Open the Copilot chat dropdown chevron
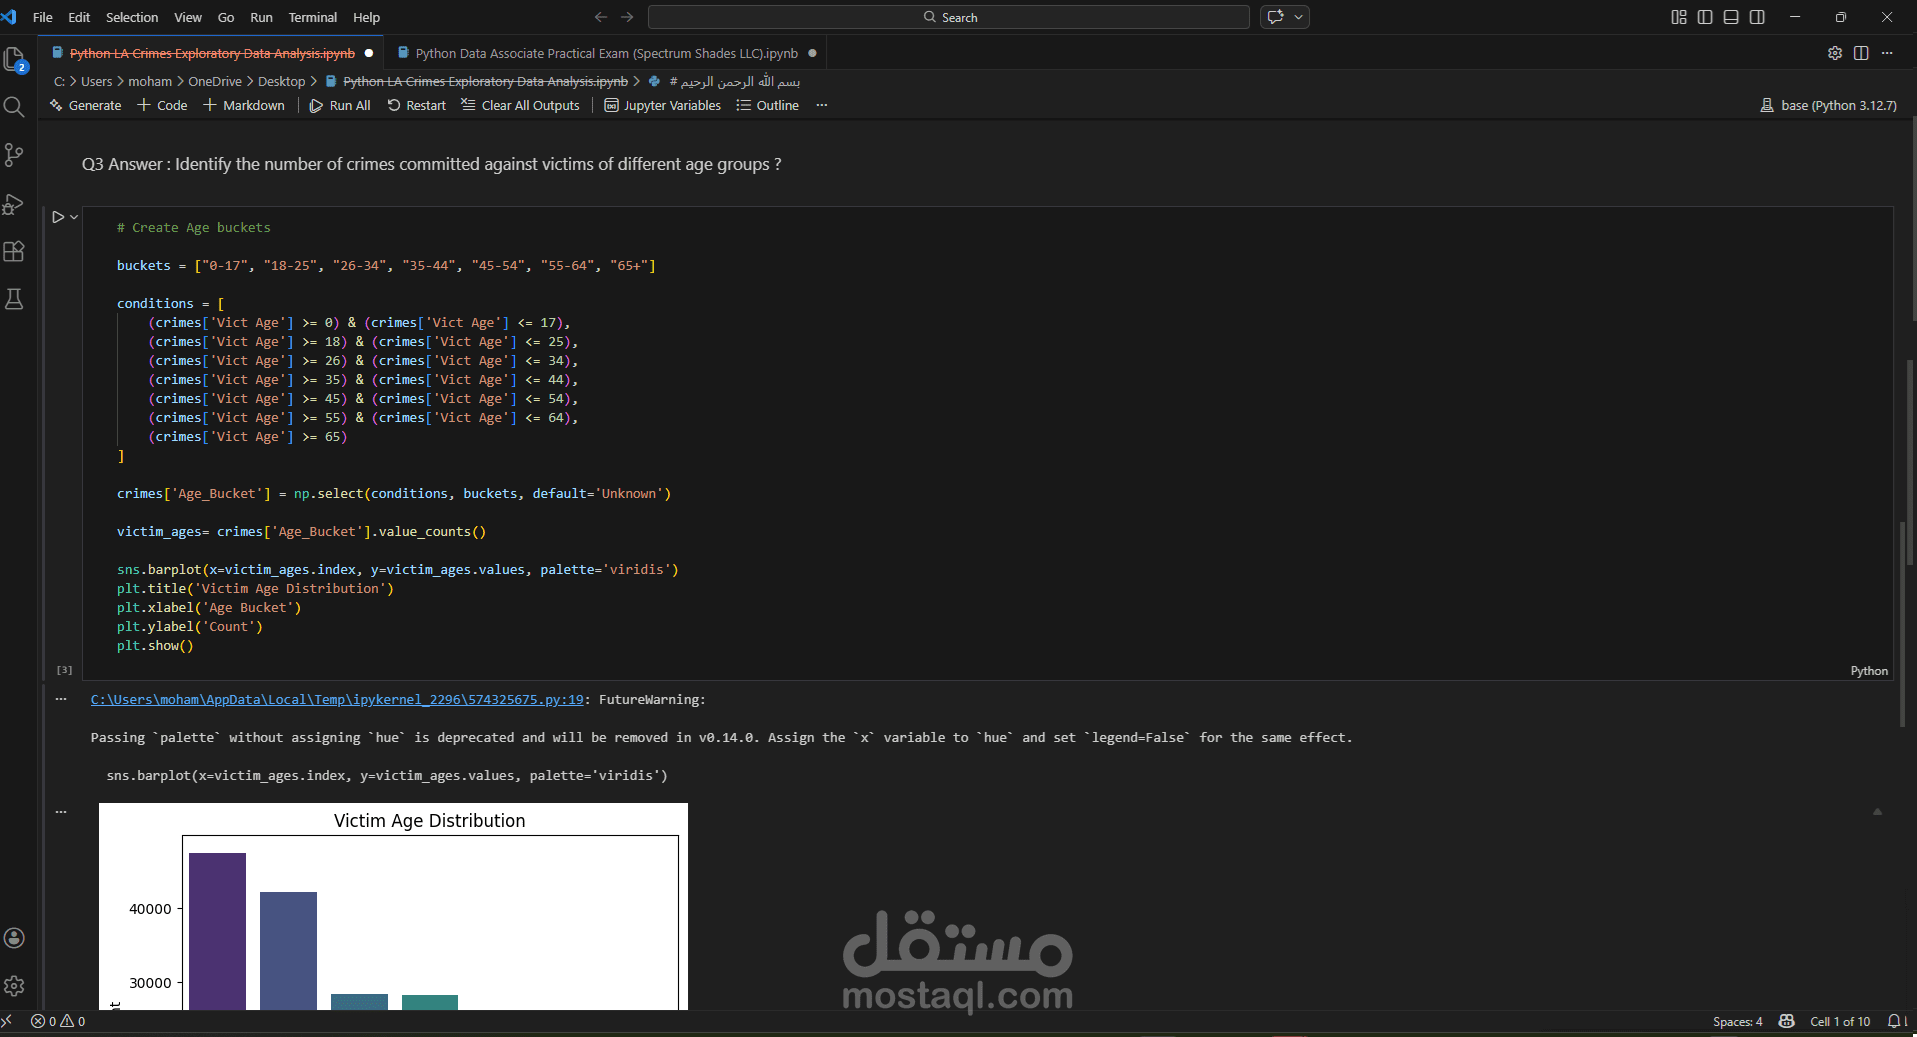The width and height of the screenshot is (1917, 1037). coord(1299,17)
